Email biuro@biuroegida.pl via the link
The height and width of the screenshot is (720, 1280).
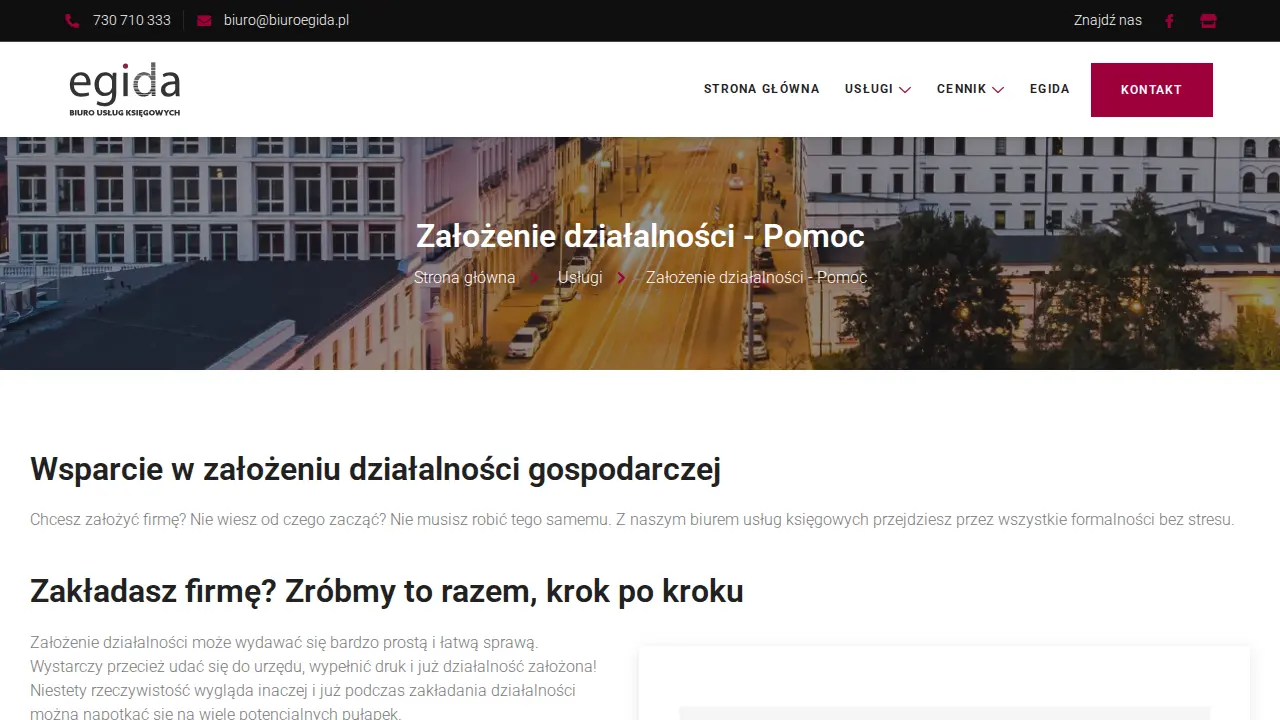pos(286,20)
